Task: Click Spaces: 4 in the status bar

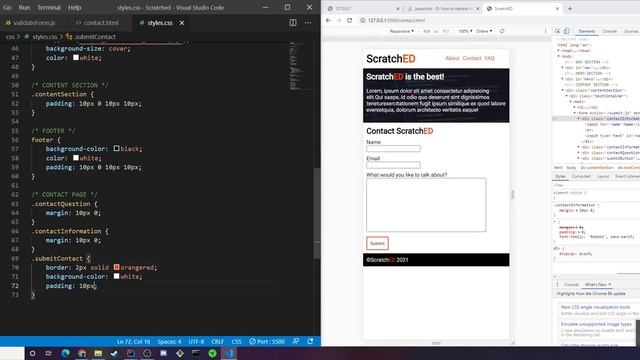Action: (x=169, y=341)
